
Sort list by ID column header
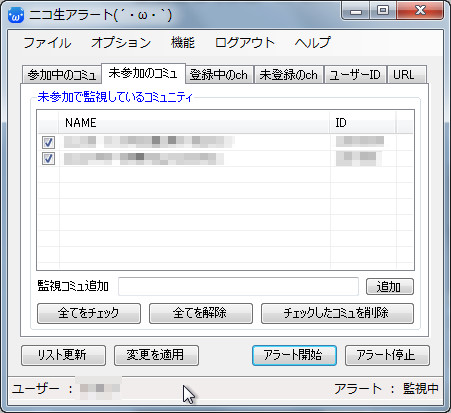tap(363, 123)
